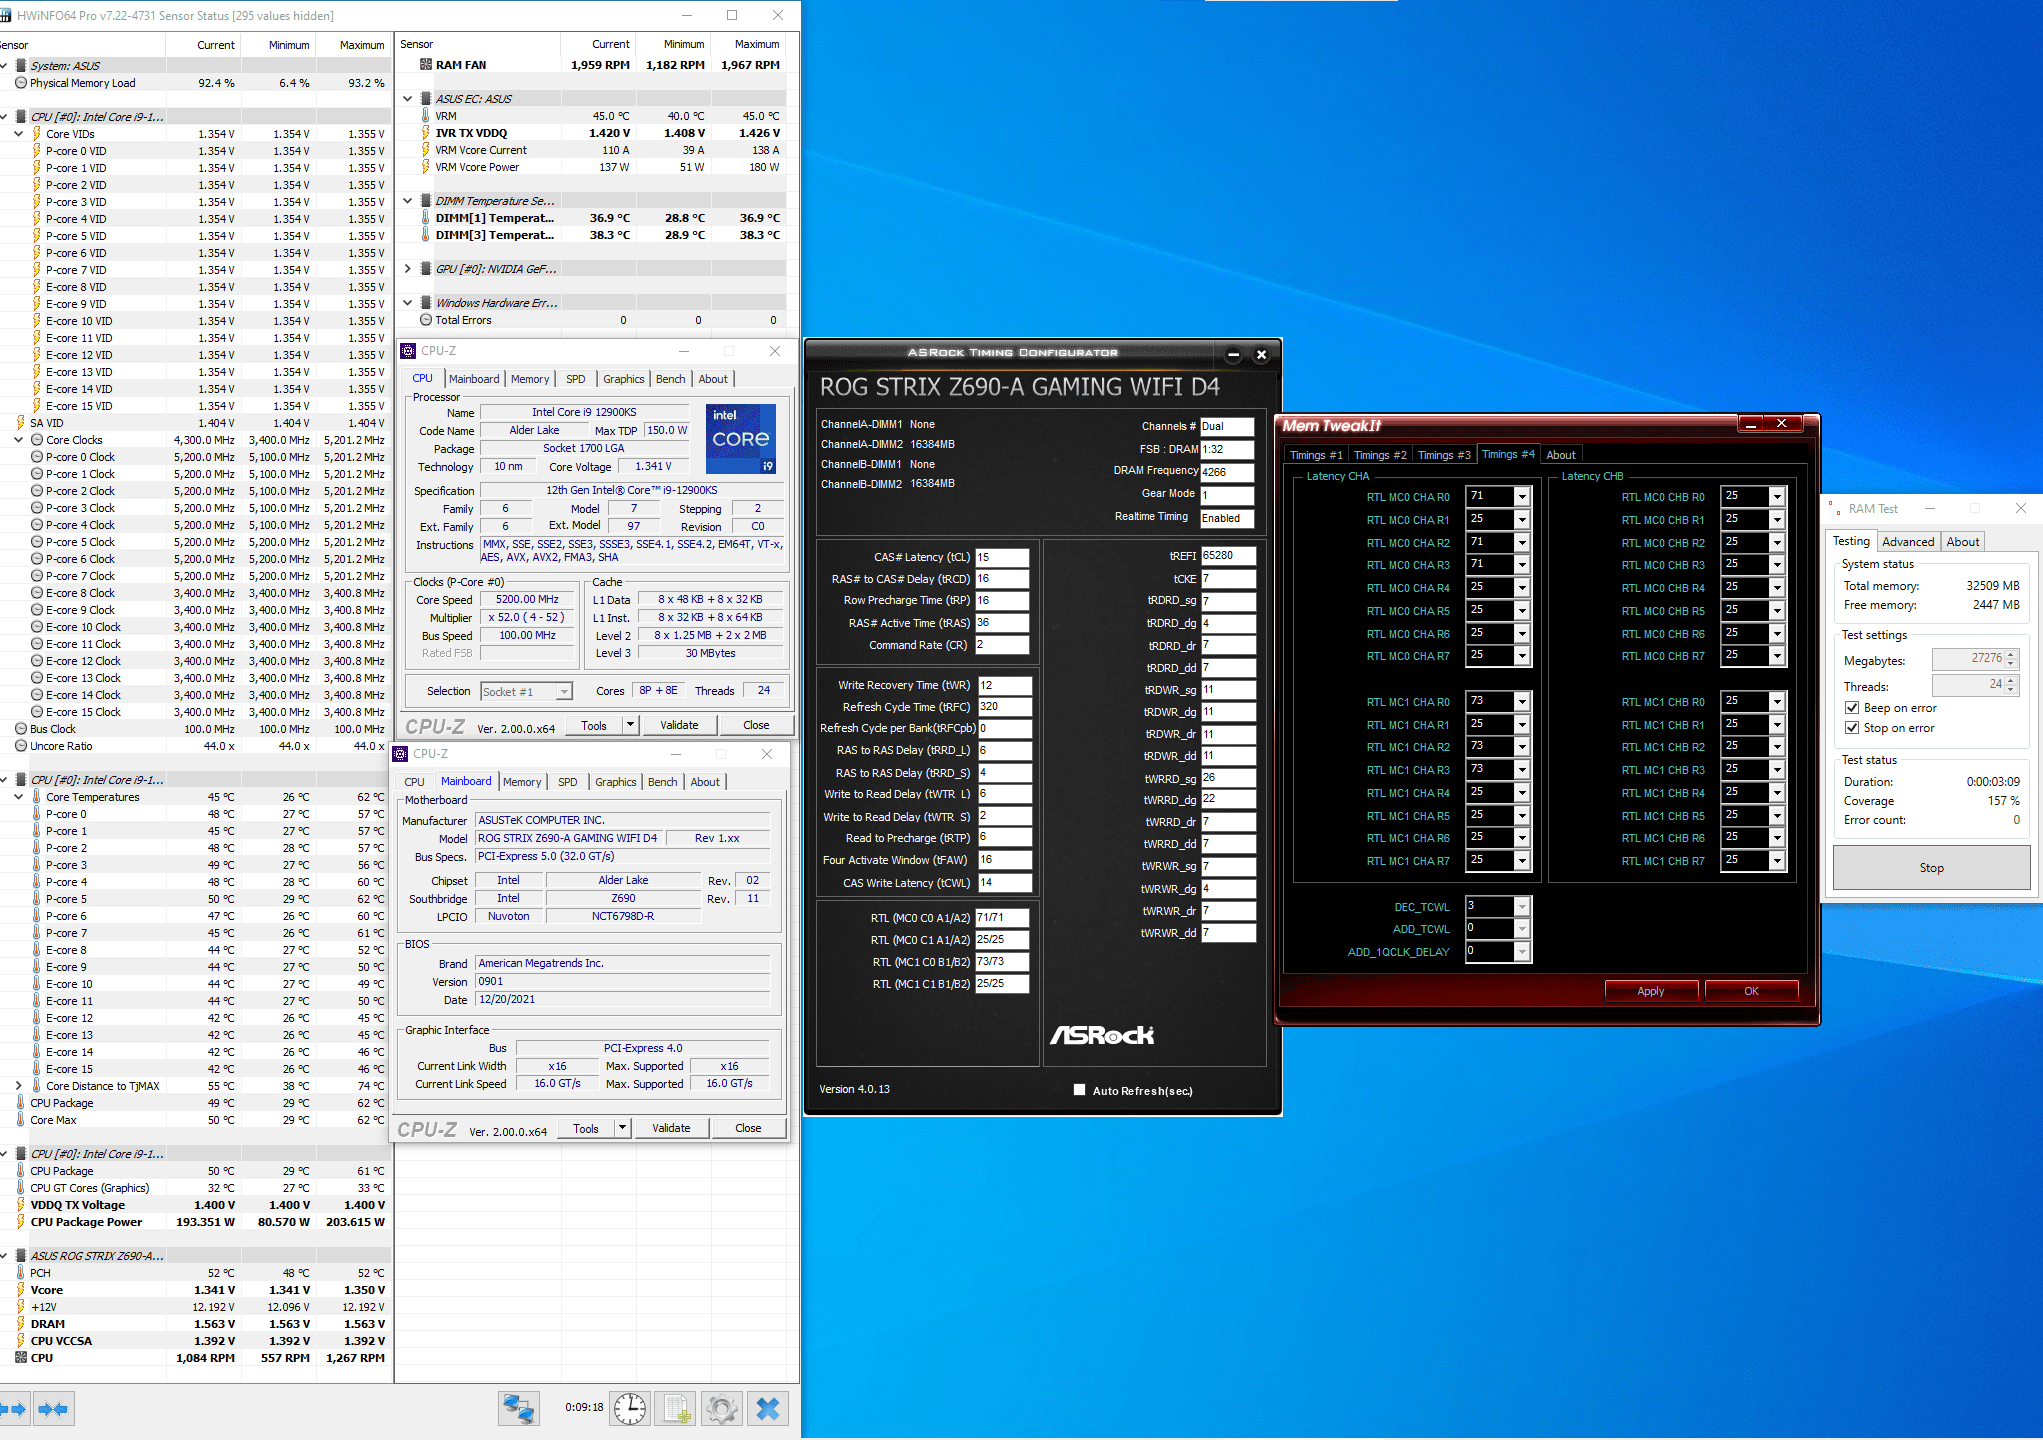Toggle Stop on error checkbox

[x=1852, y=728]
